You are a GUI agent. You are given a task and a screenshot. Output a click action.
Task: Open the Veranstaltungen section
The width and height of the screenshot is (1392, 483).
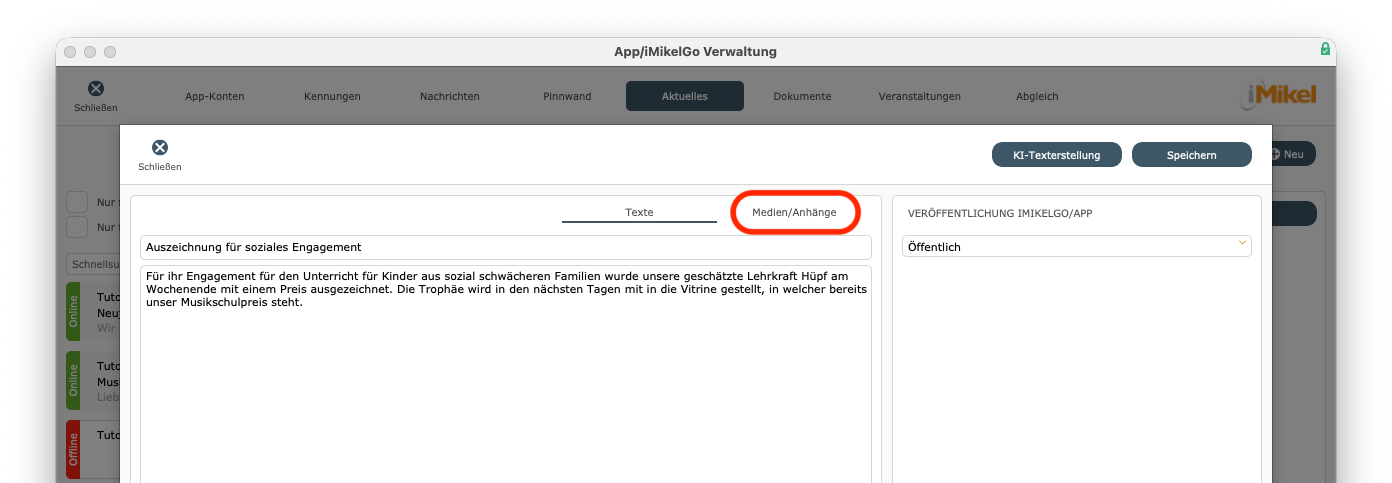pyautogui.click(x=919, y=97)
